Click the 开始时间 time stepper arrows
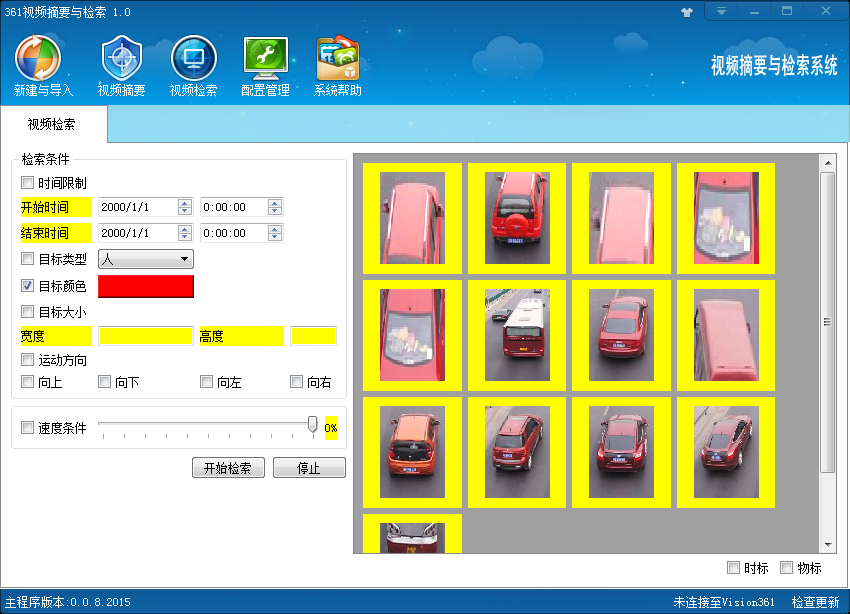The height and width of the screenshot is (614, 850). click(275, 207)
